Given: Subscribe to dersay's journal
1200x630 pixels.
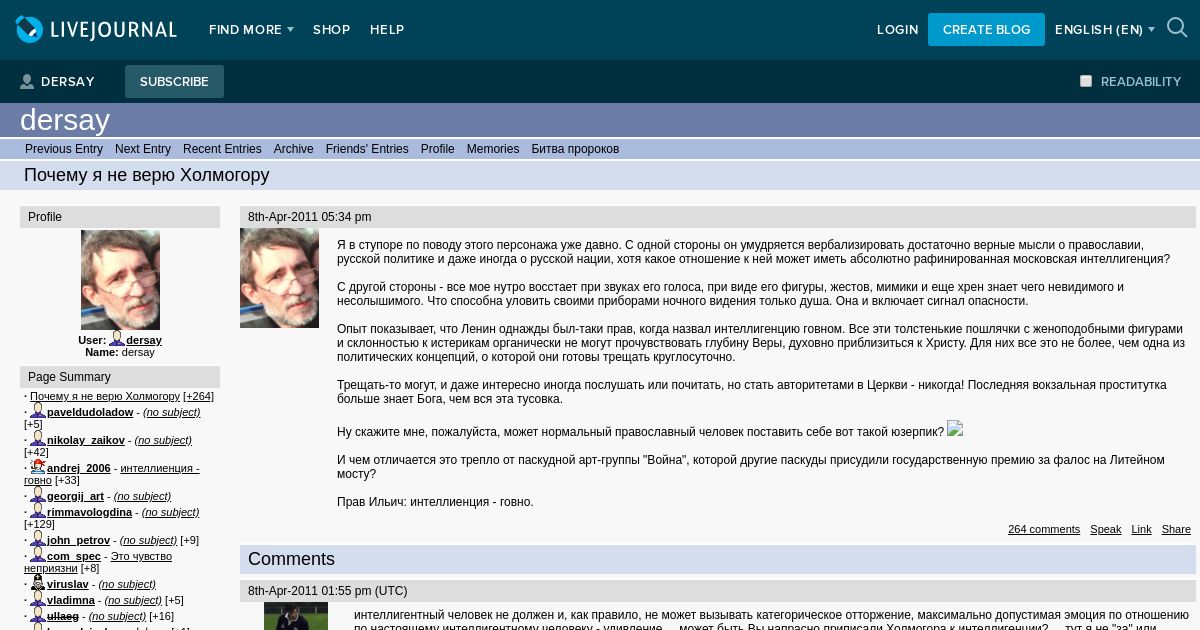Looking at the screenshot, I should [x=174, y=82].
